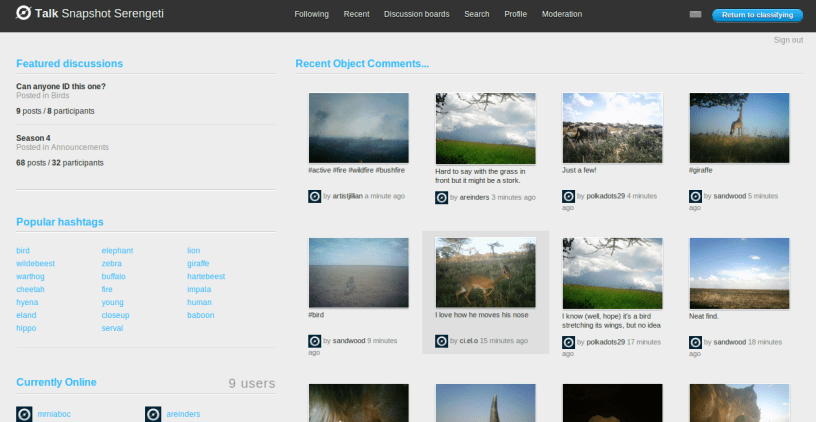Open the antelope 'moves his nose' thumbnail
The image size is (816, 422).
[x=485, y=272]
